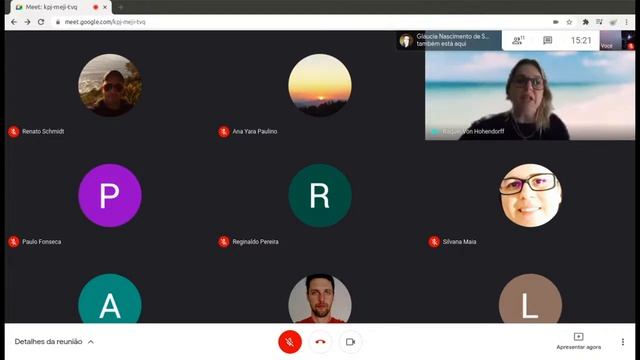This screenshot has width=640, height=360.
Task: Bookmark this page with the star icon
Action: coord(569,22)
